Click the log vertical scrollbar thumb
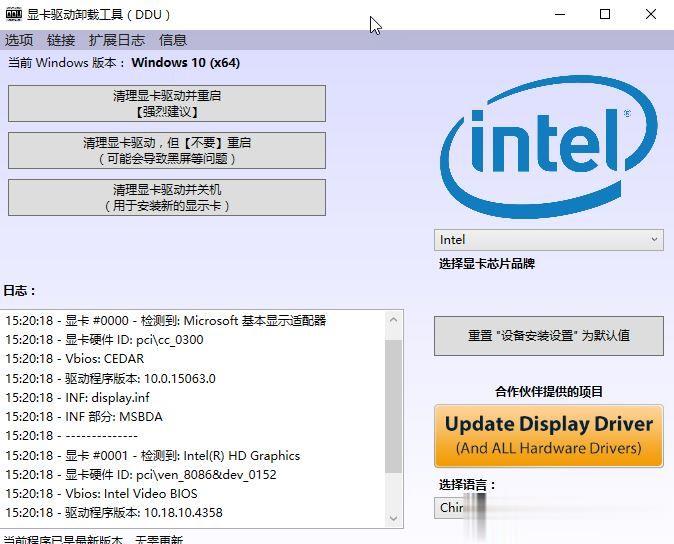674x544 pixels. point(393,406)
